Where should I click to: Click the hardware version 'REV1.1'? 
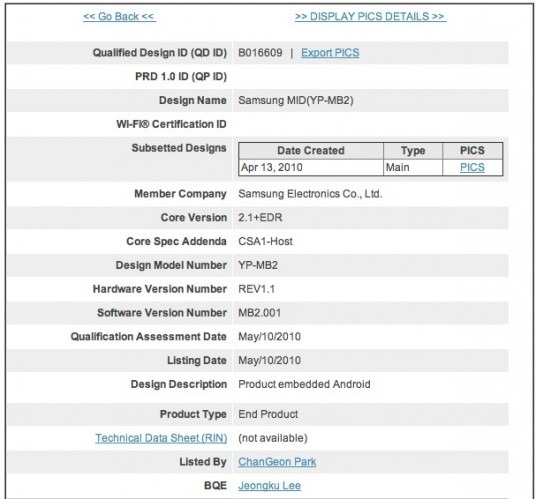(256, 289)
